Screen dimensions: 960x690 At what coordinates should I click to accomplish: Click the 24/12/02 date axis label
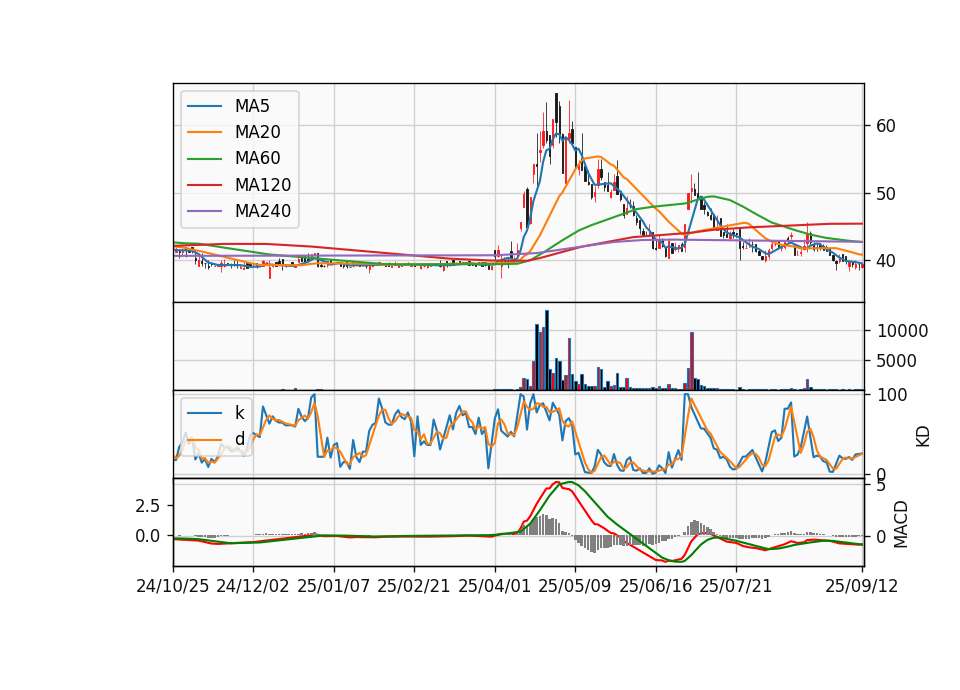point(253,586)
